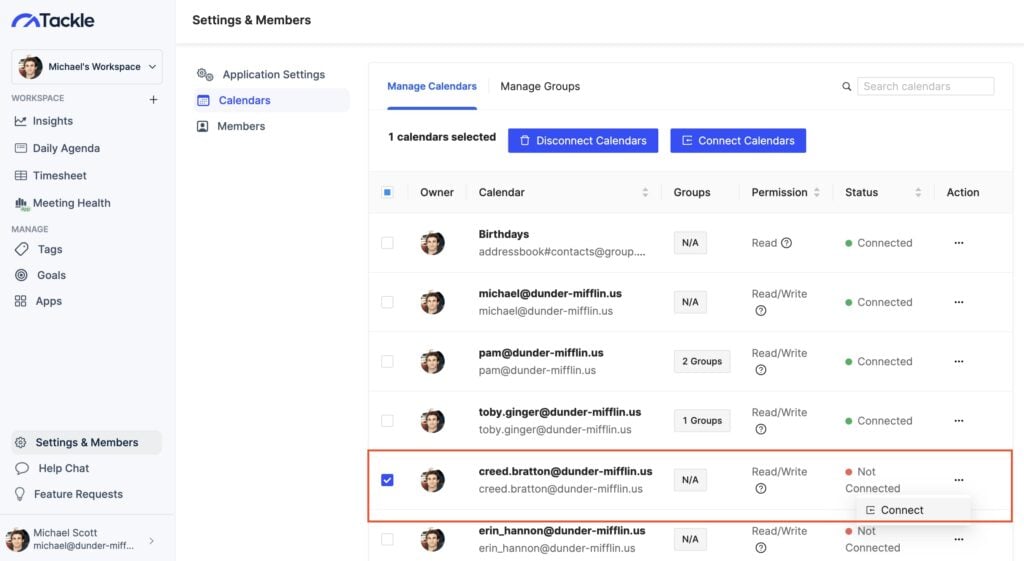Image resolution: width=1024 pixels, height=561 pixels.
Task: Toggle the select-all calendars checkbox
Action: point(387,192)
